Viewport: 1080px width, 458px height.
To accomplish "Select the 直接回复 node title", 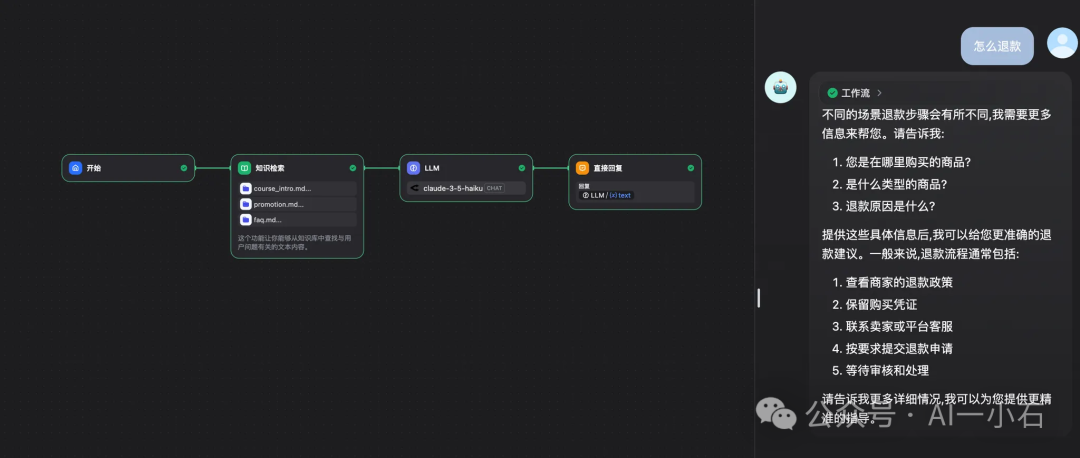I will pos(608,168).
